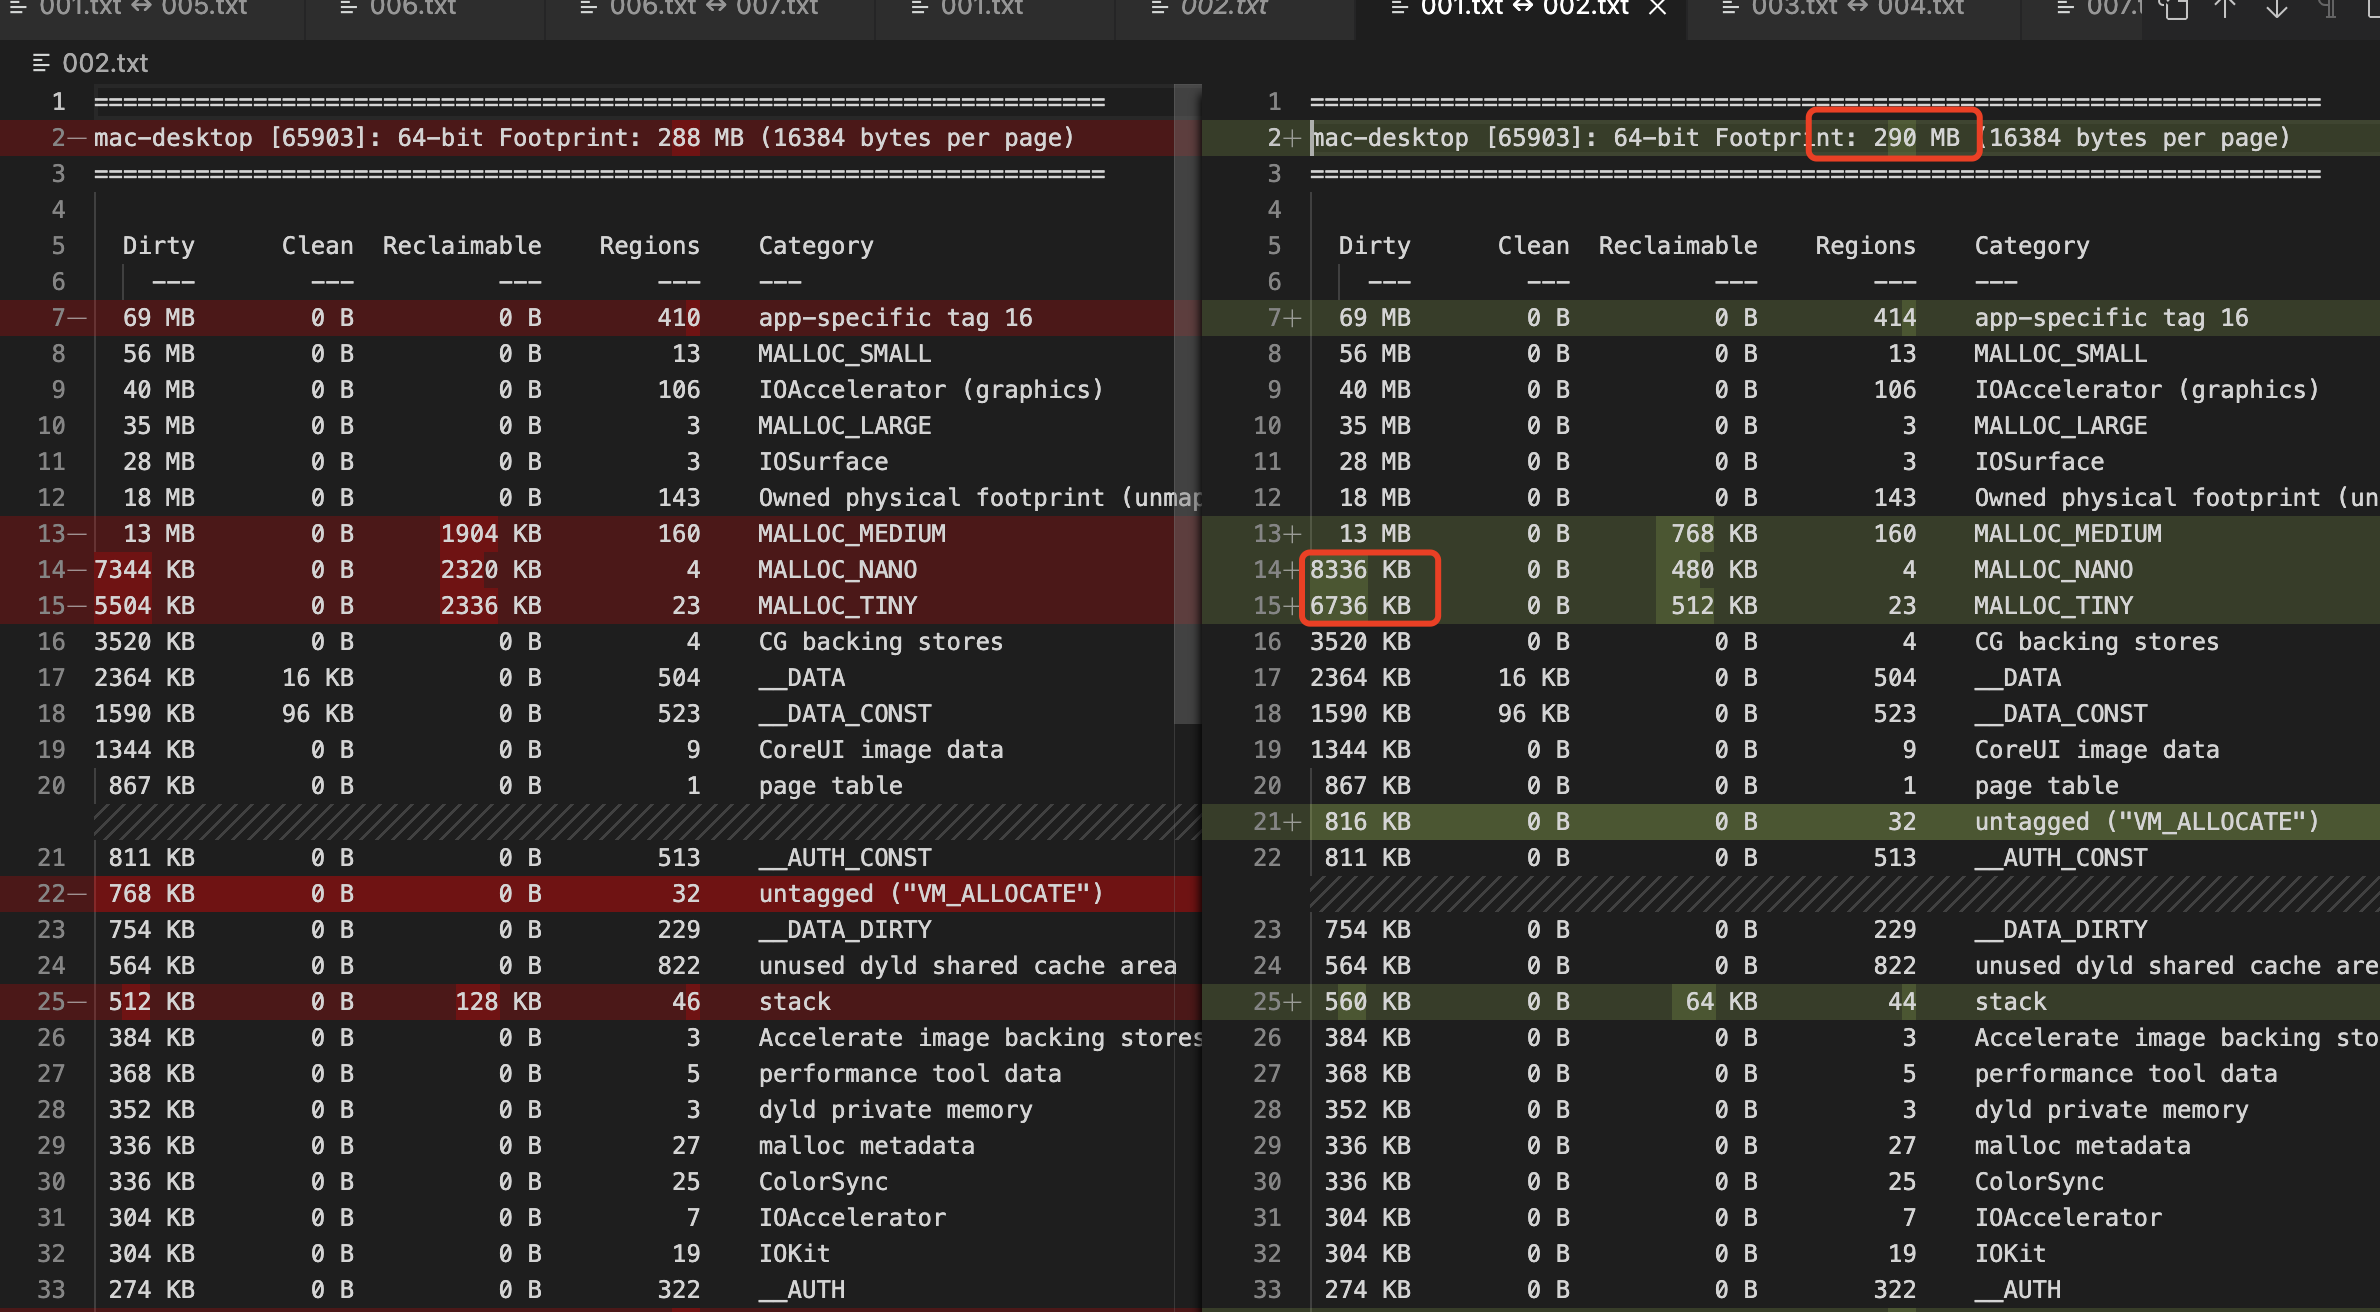Image resolution: width=2380 pixels, height=1312 pixels.
Task: Go to previous change with up arrow
Action: pos(2225,9)
